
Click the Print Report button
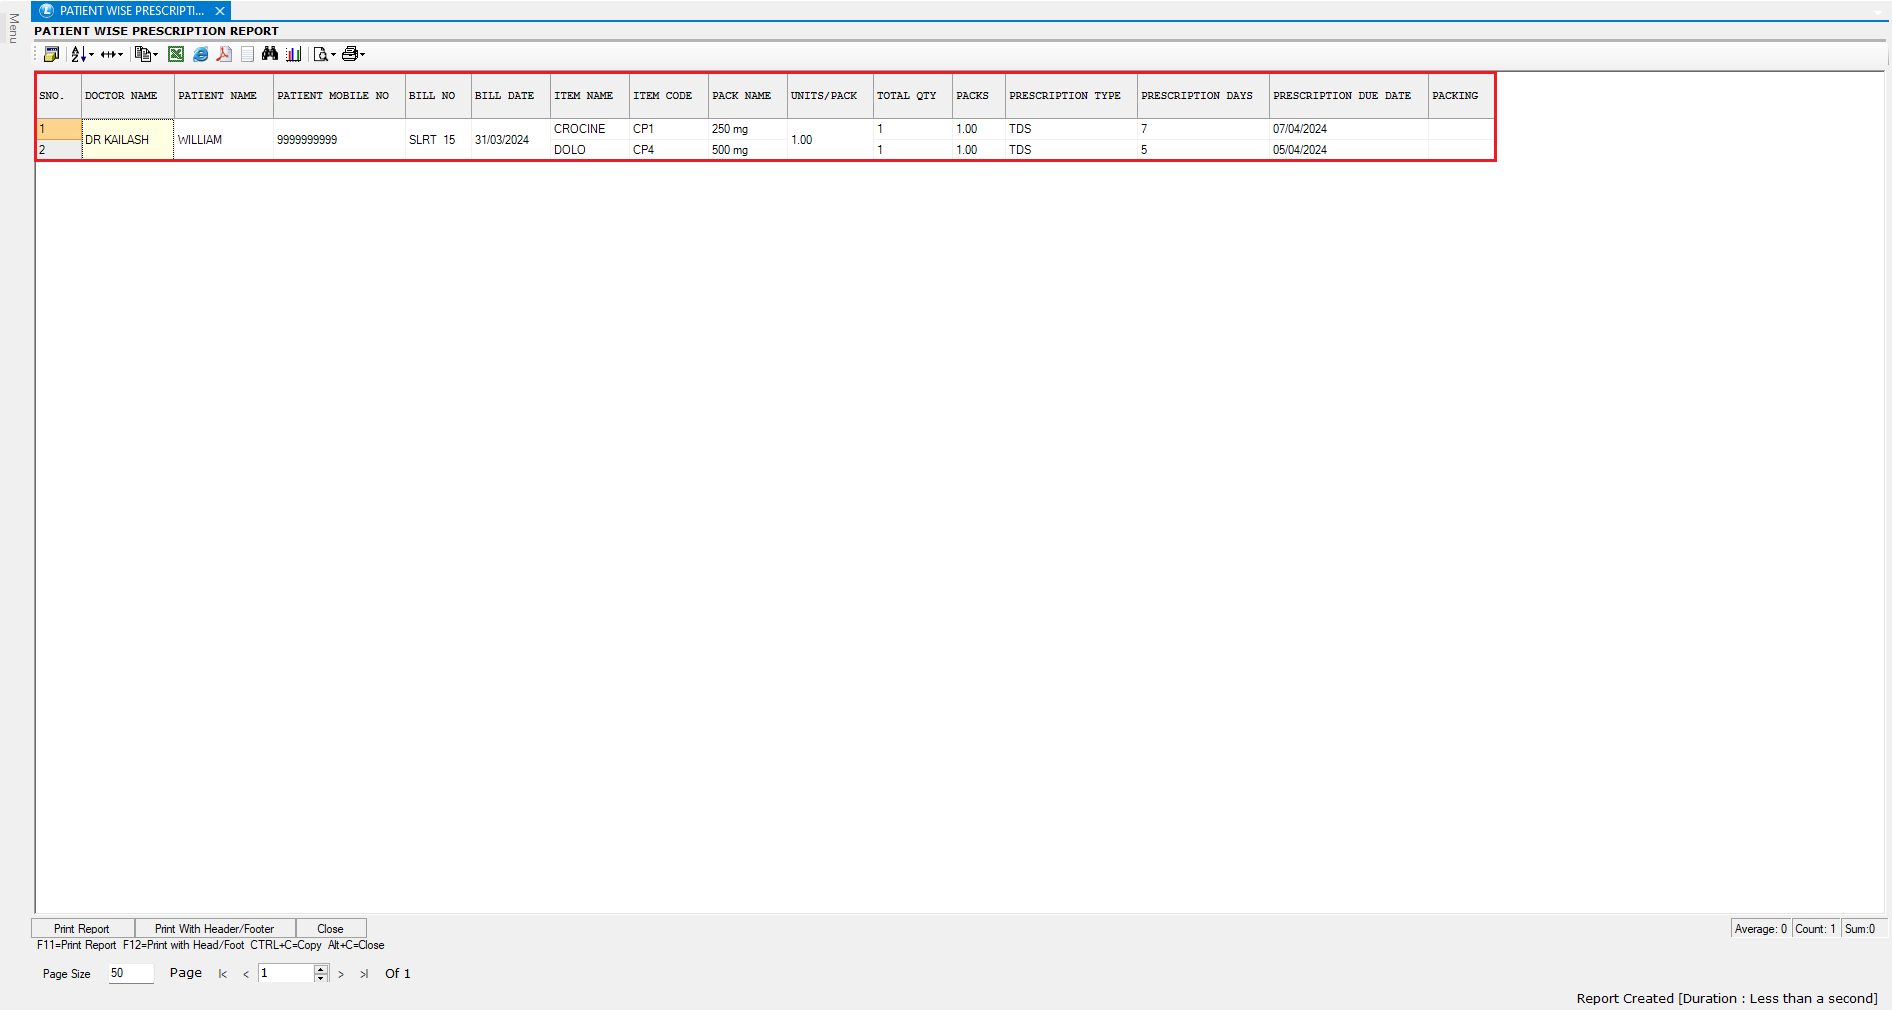82,928
